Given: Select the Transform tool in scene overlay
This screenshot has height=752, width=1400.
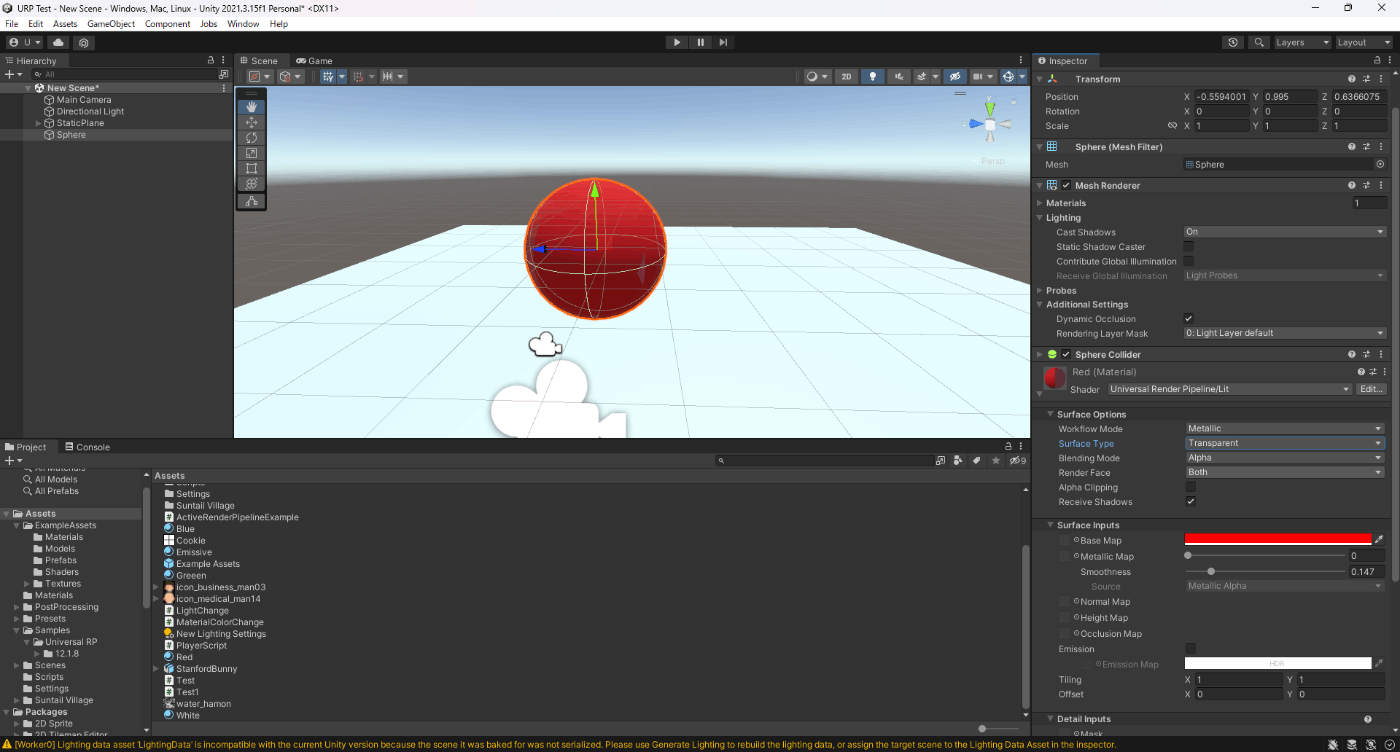Looking at the screenshot, I should tap(251, 184).
